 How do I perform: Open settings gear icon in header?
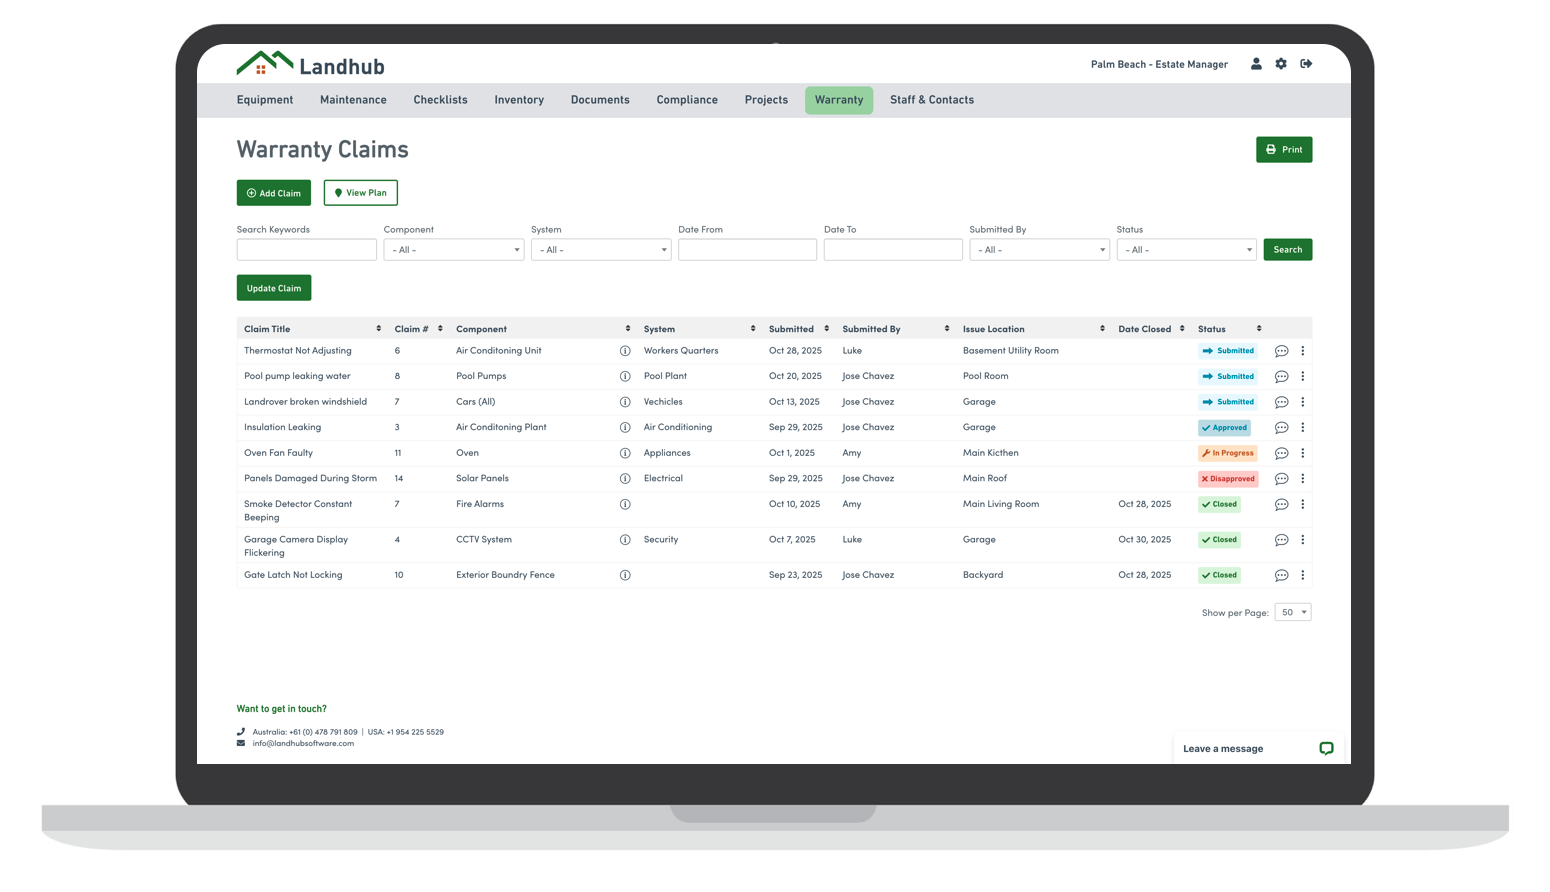(1281, 64)
